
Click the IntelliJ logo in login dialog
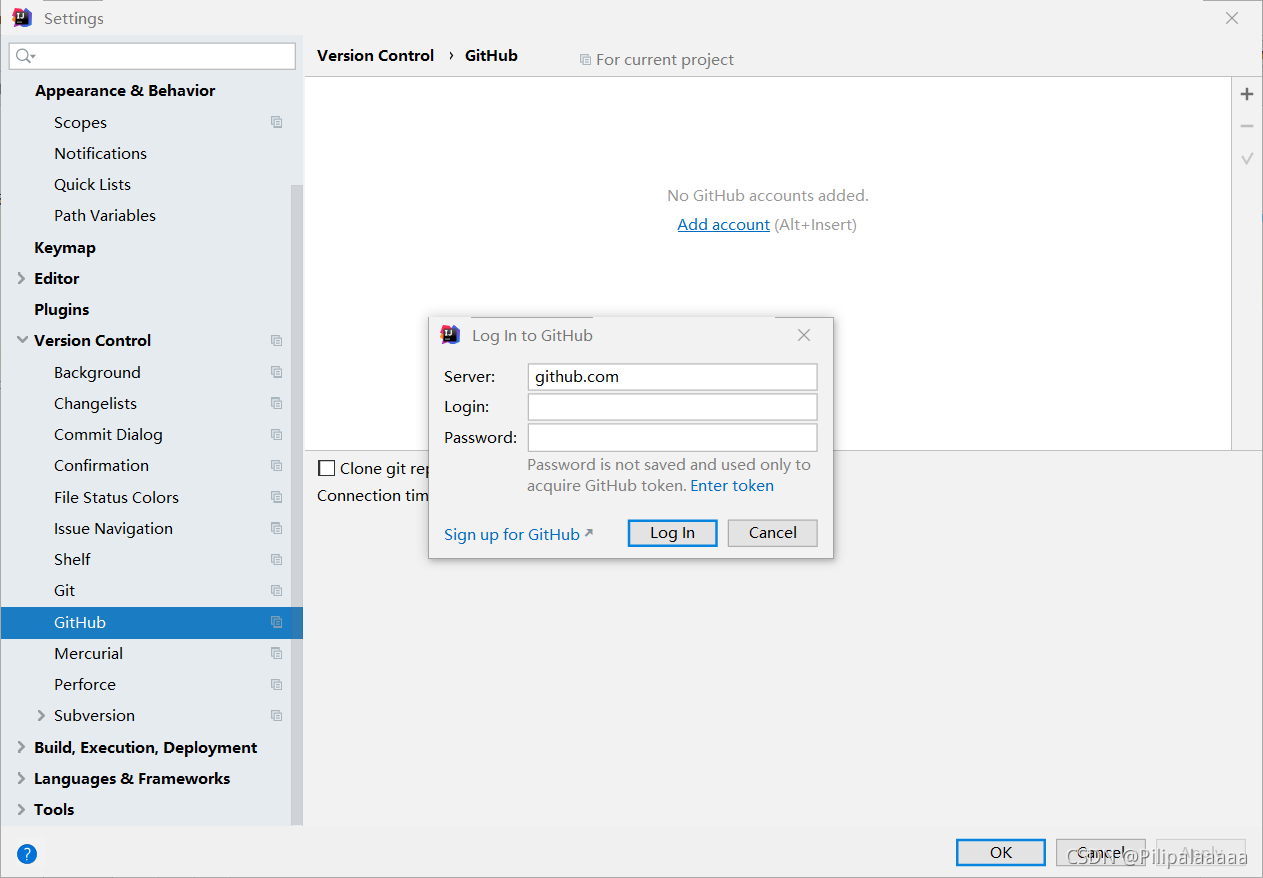click(451, 335)
